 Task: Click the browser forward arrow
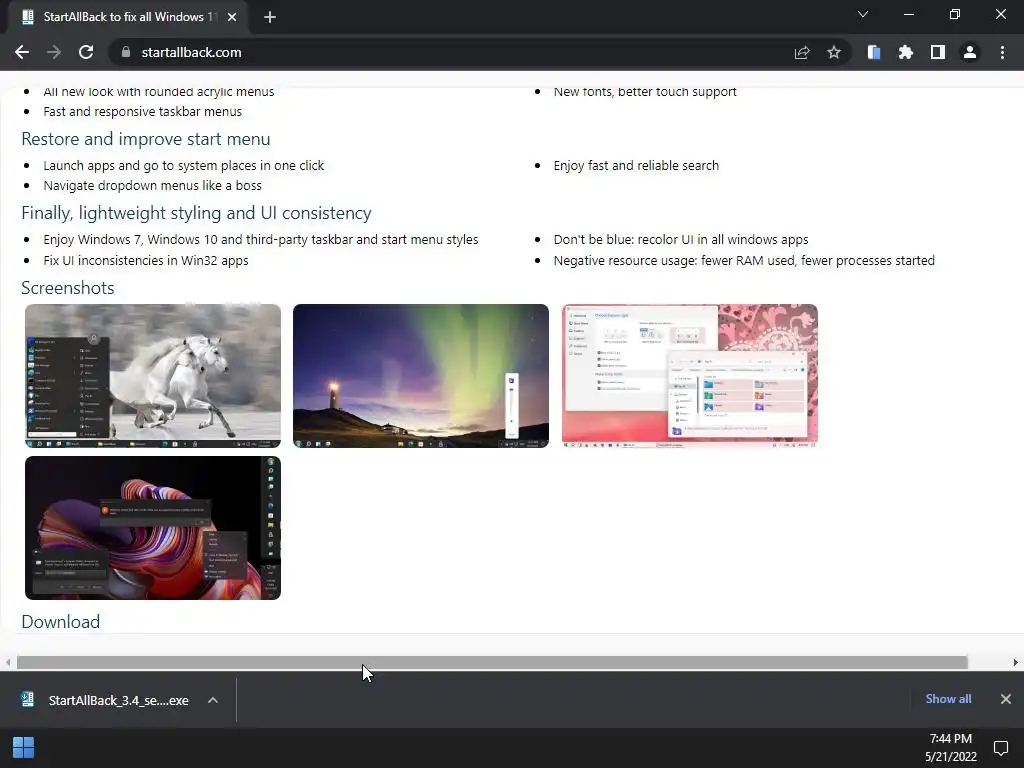click(x=54, y=52)
